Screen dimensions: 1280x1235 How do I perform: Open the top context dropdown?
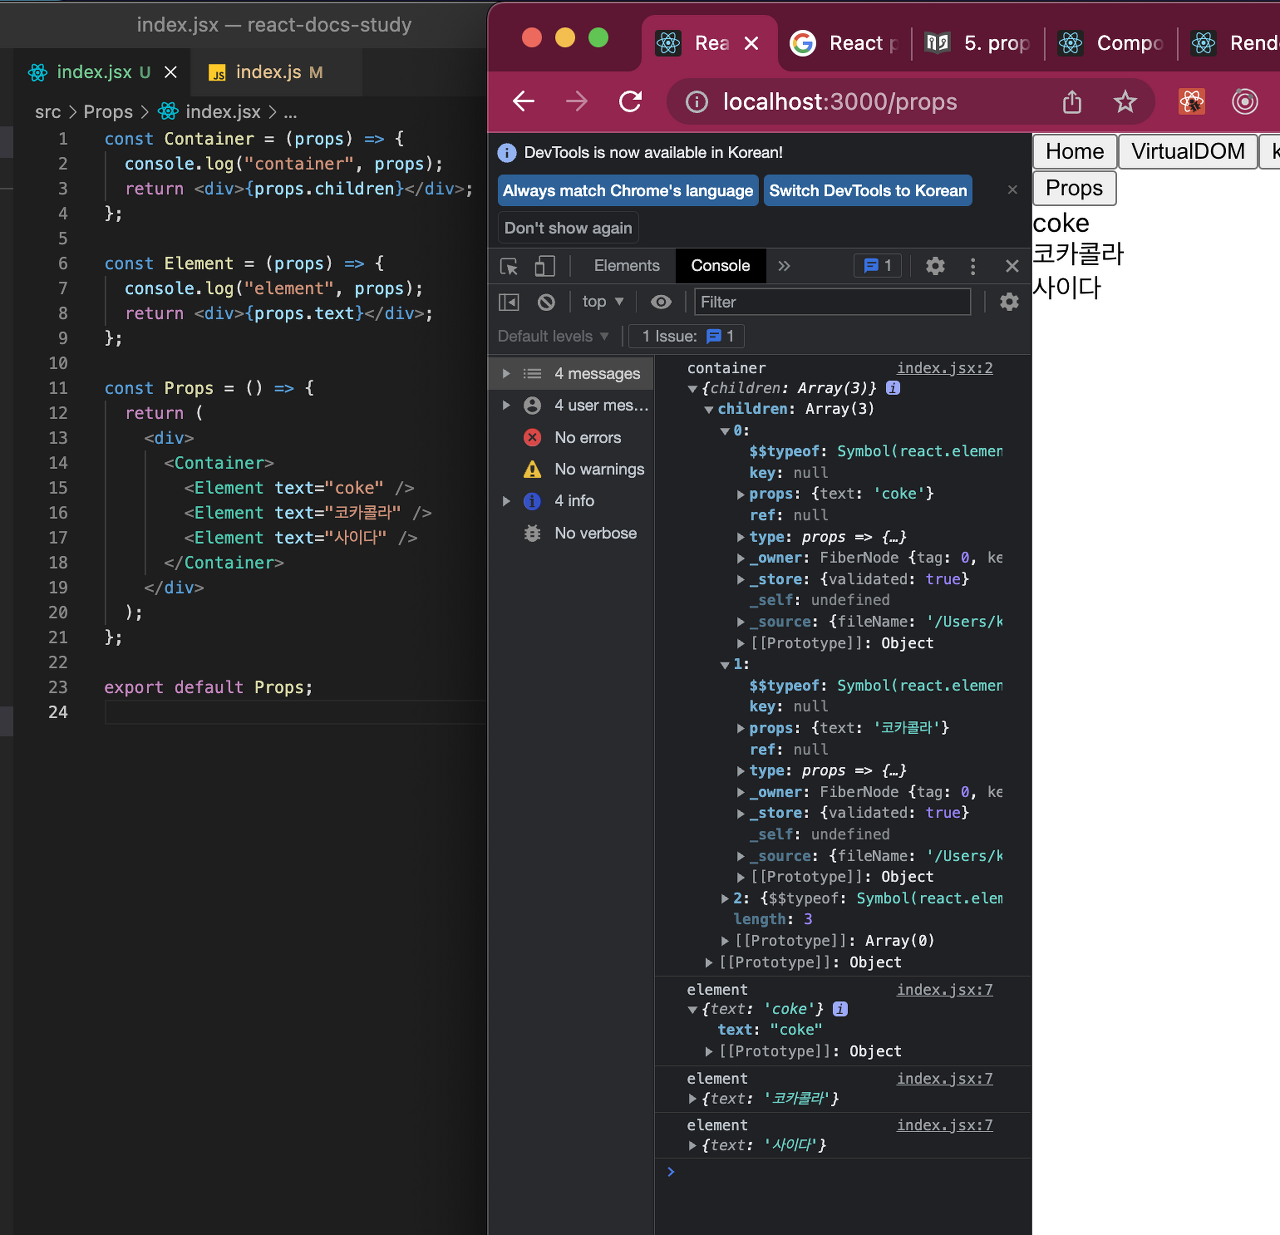603,302
